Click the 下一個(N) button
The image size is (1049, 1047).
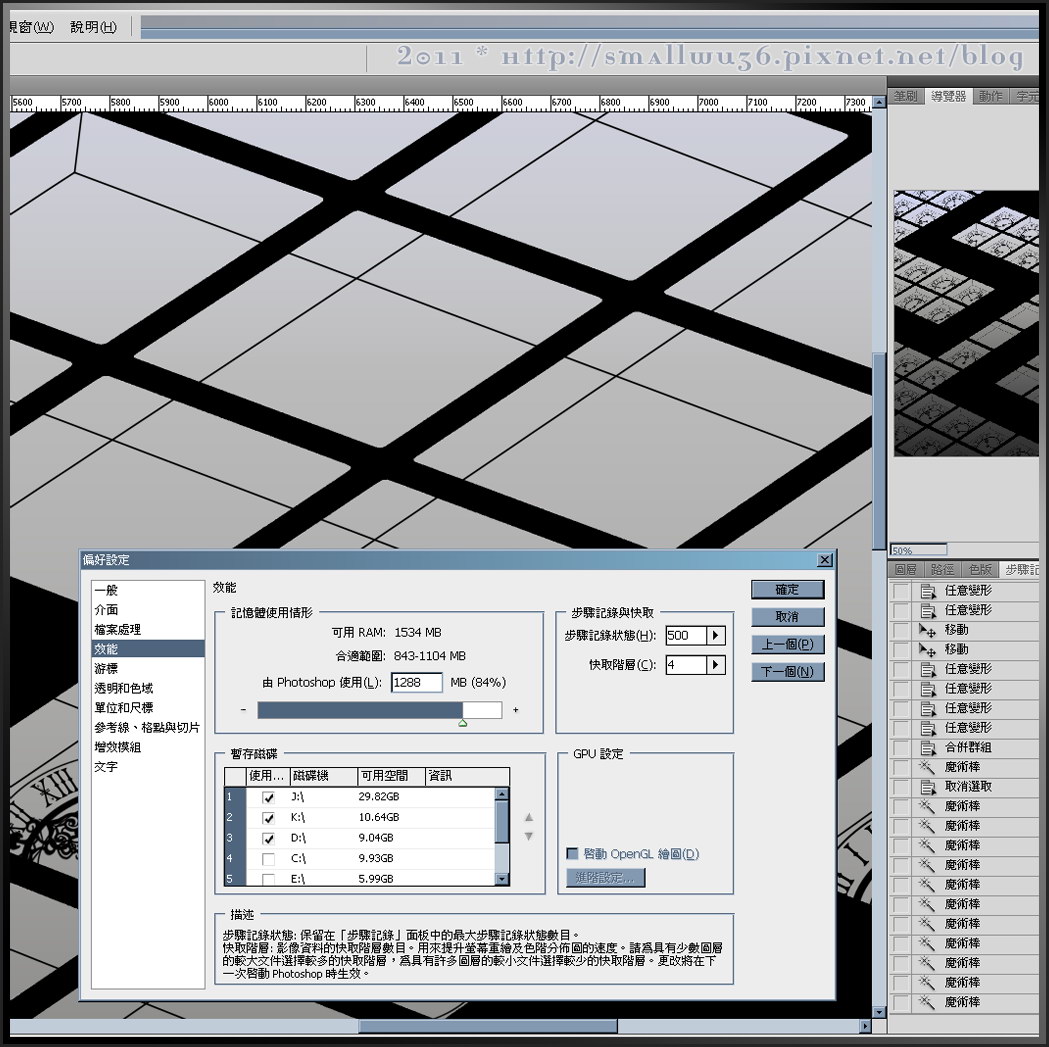click(x=788, y=672)
